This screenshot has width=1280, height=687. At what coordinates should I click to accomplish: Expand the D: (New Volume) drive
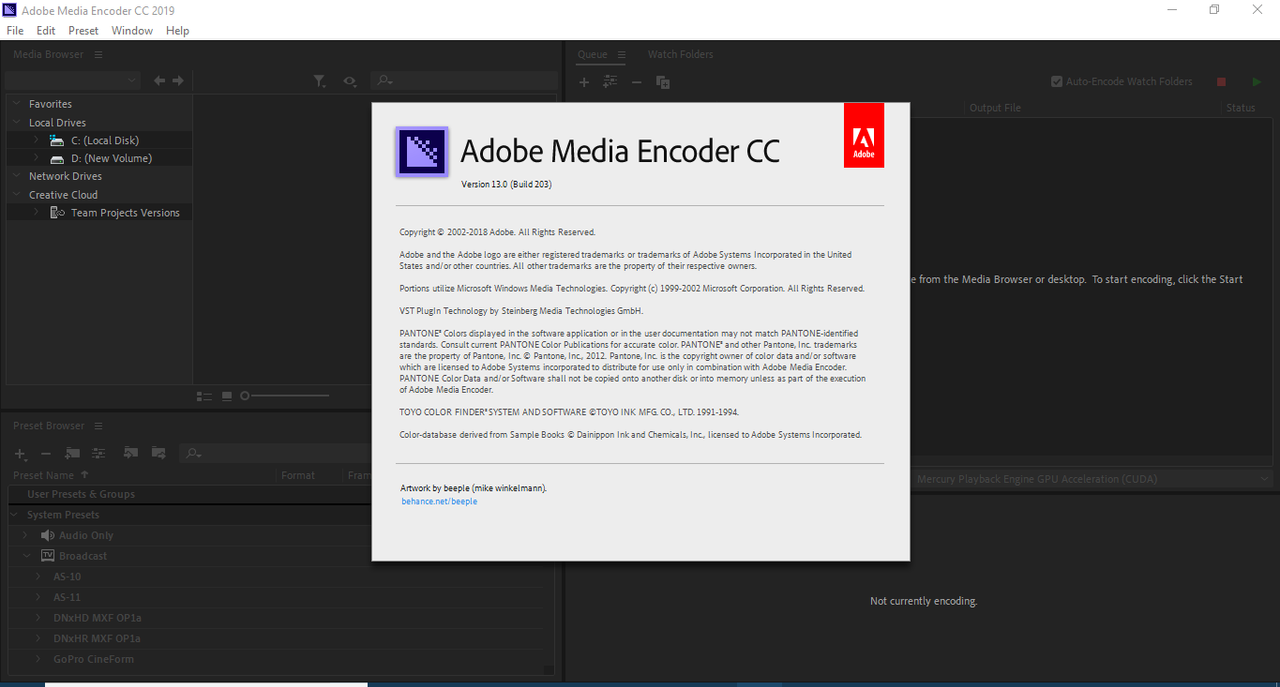[x=37, y=158]
